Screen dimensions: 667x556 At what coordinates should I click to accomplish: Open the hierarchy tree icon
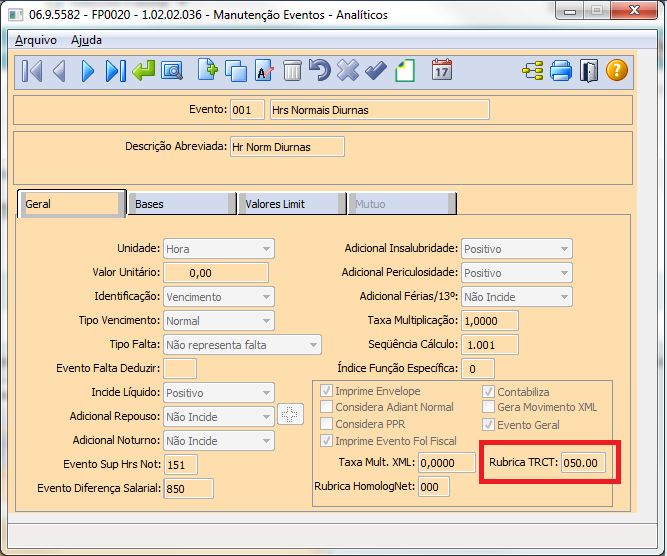point(533,71)
